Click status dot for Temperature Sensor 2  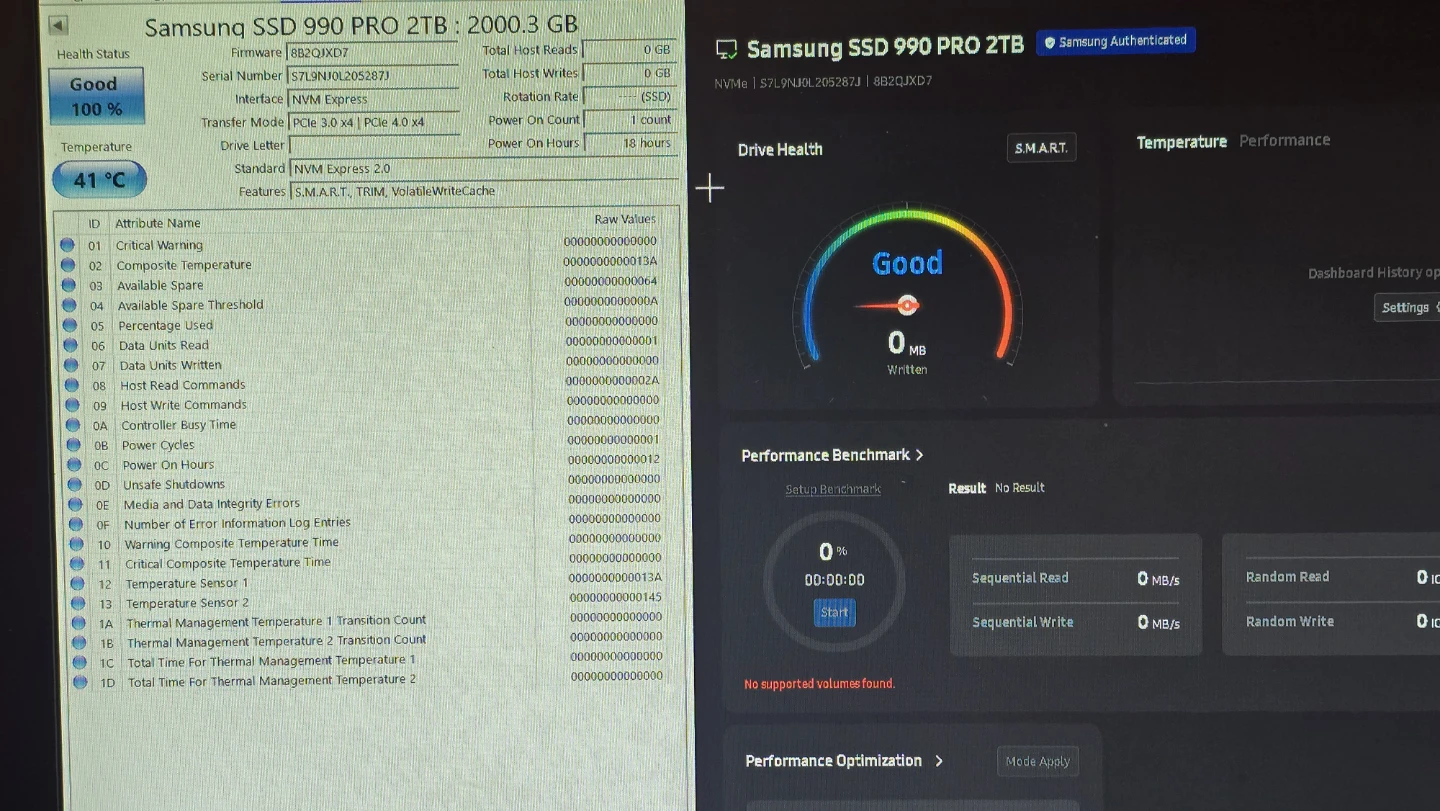(x=78, y=603)
